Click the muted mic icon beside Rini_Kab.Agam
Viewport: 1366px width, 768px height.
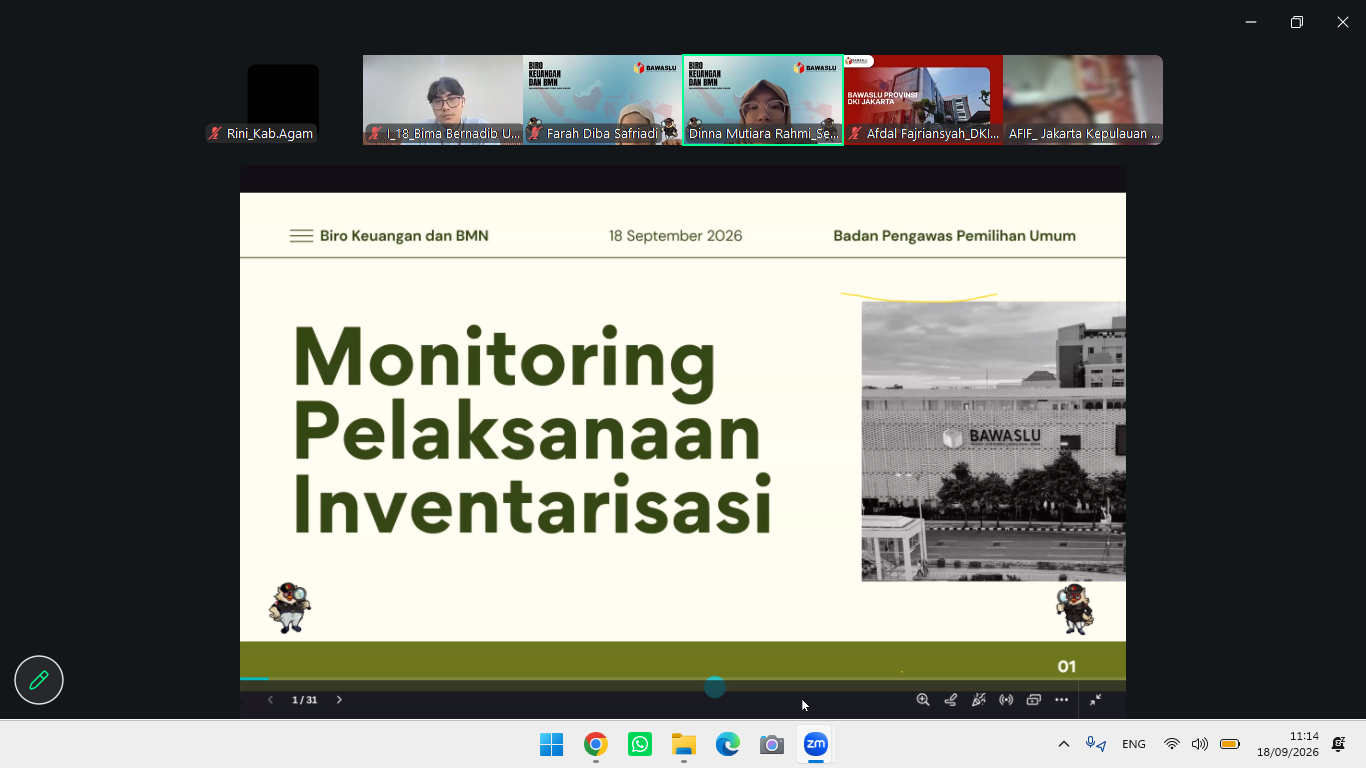[215, 133]
